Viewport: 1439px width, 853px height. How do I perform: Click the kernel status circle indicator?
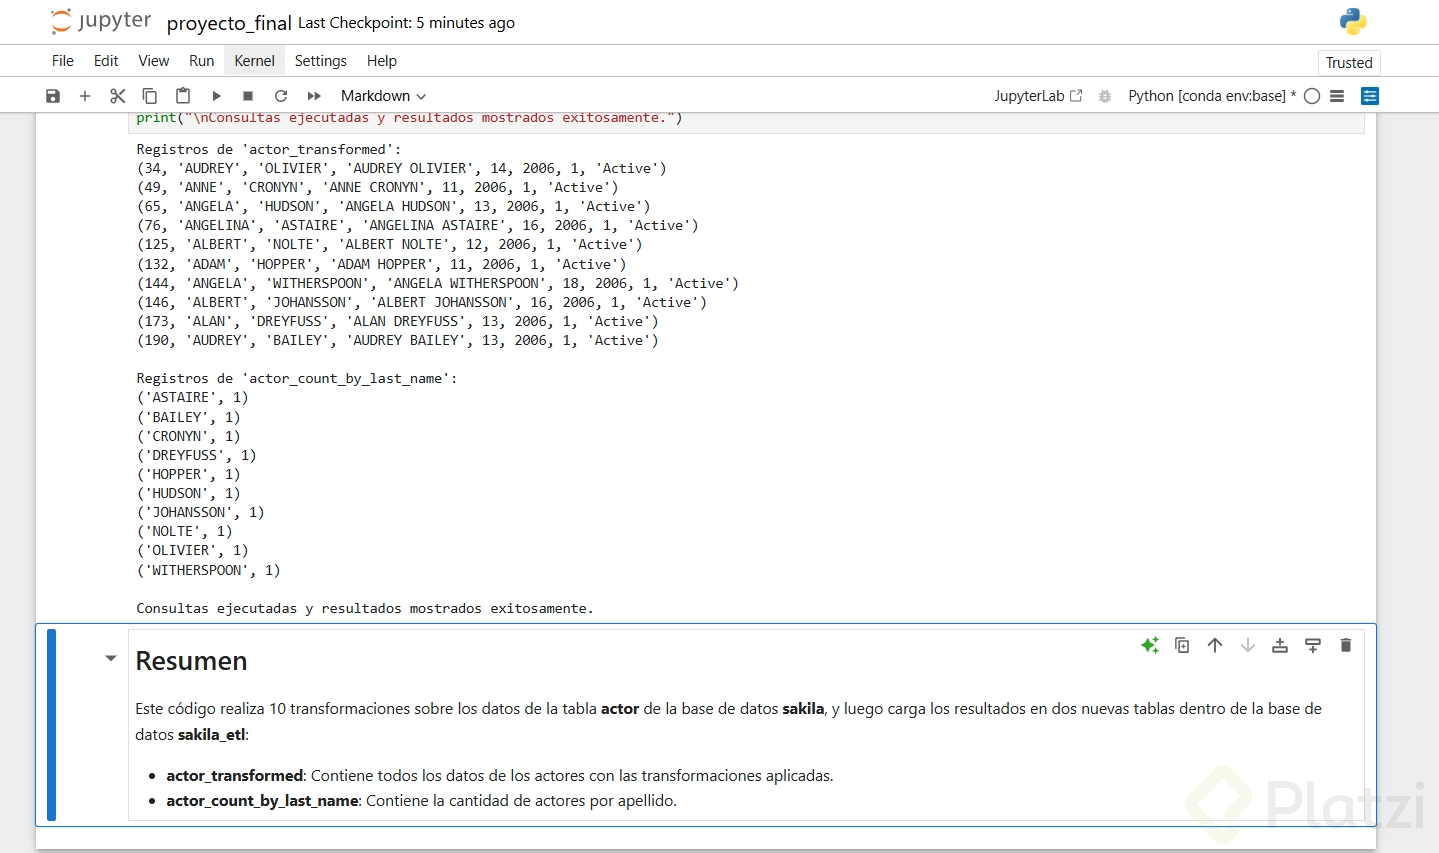(1312, 96)
